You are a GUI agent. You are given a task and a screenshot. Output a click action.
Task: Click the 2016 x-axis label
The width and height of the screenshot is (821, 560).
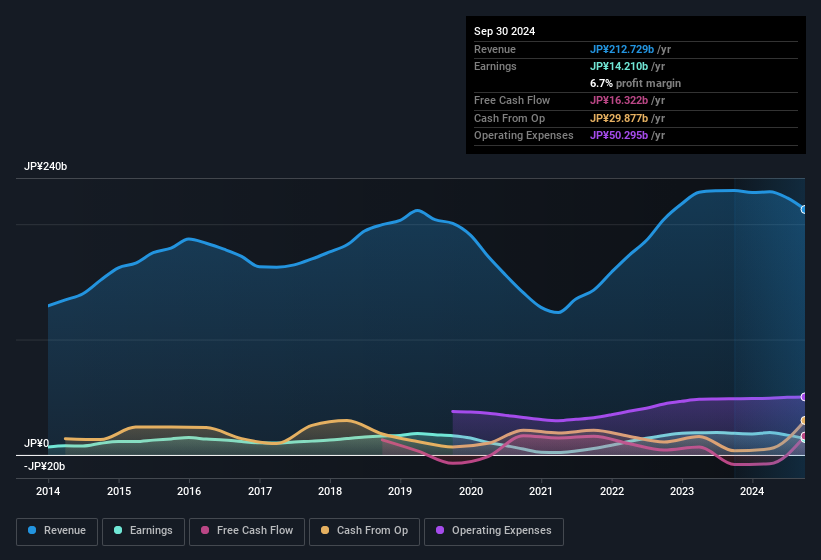[189, 491]
